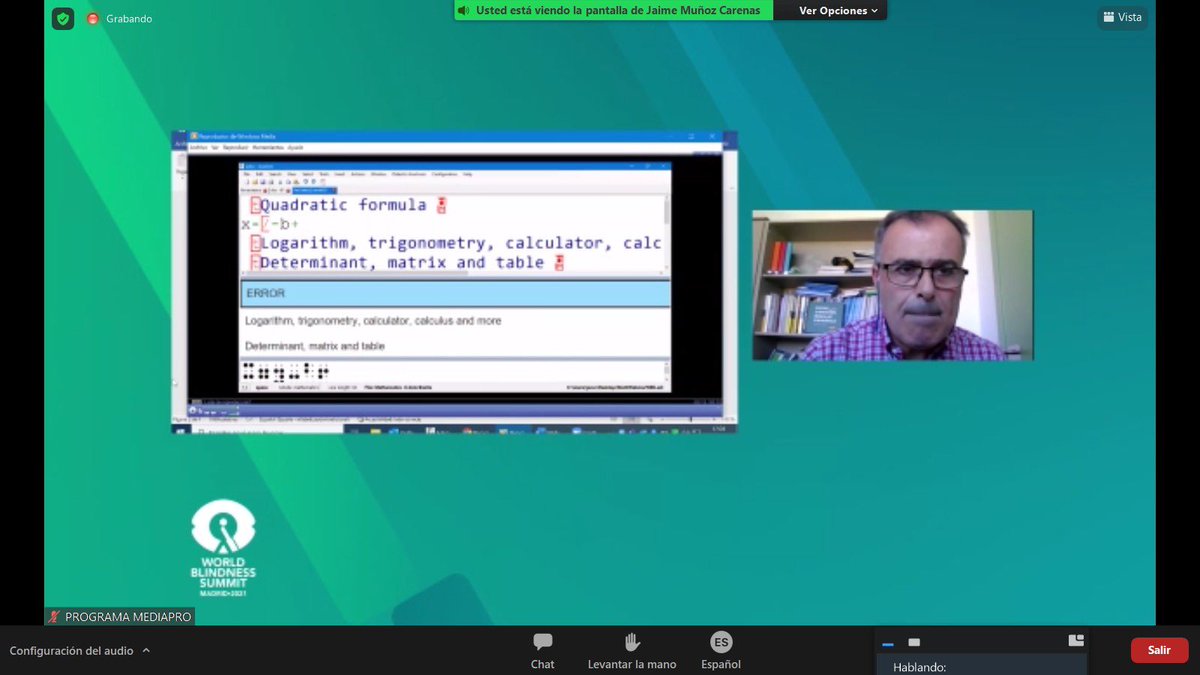Click the screen sharing notification bar
Viewport: 1200px width, 675px height.
click(615, 11)
